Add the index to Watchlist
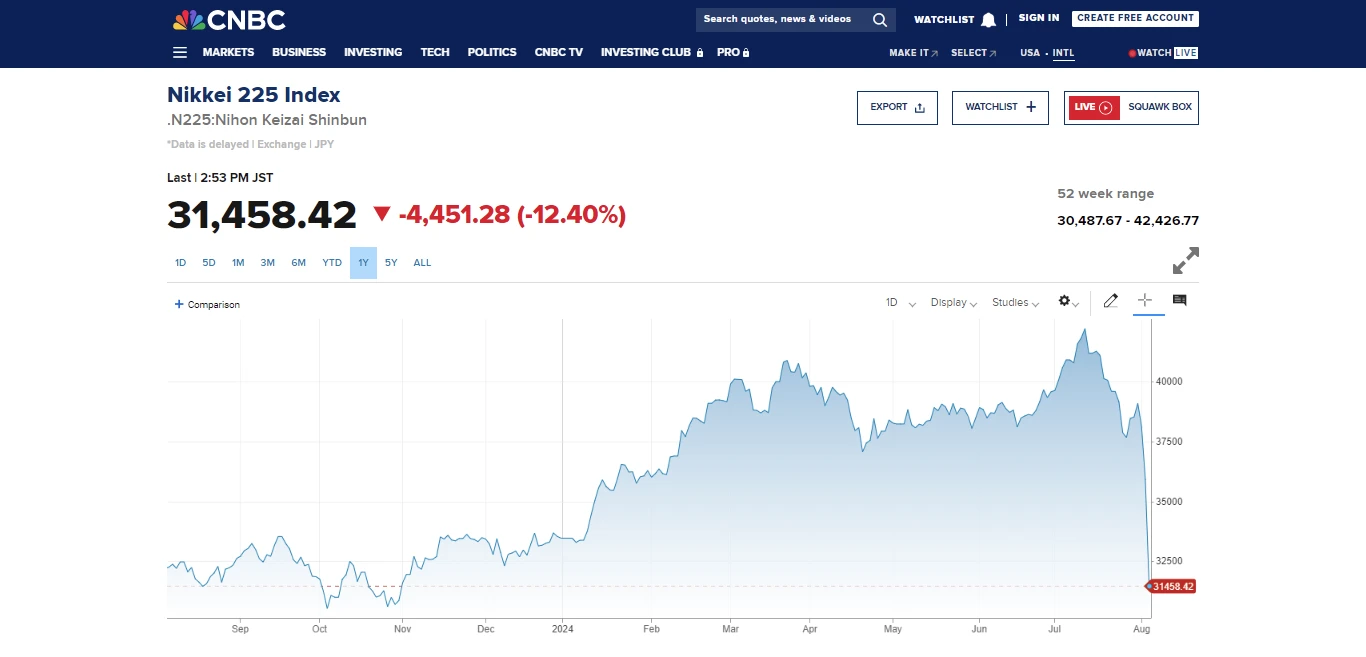This screenshot has height=657, width=1366. 1000,108
